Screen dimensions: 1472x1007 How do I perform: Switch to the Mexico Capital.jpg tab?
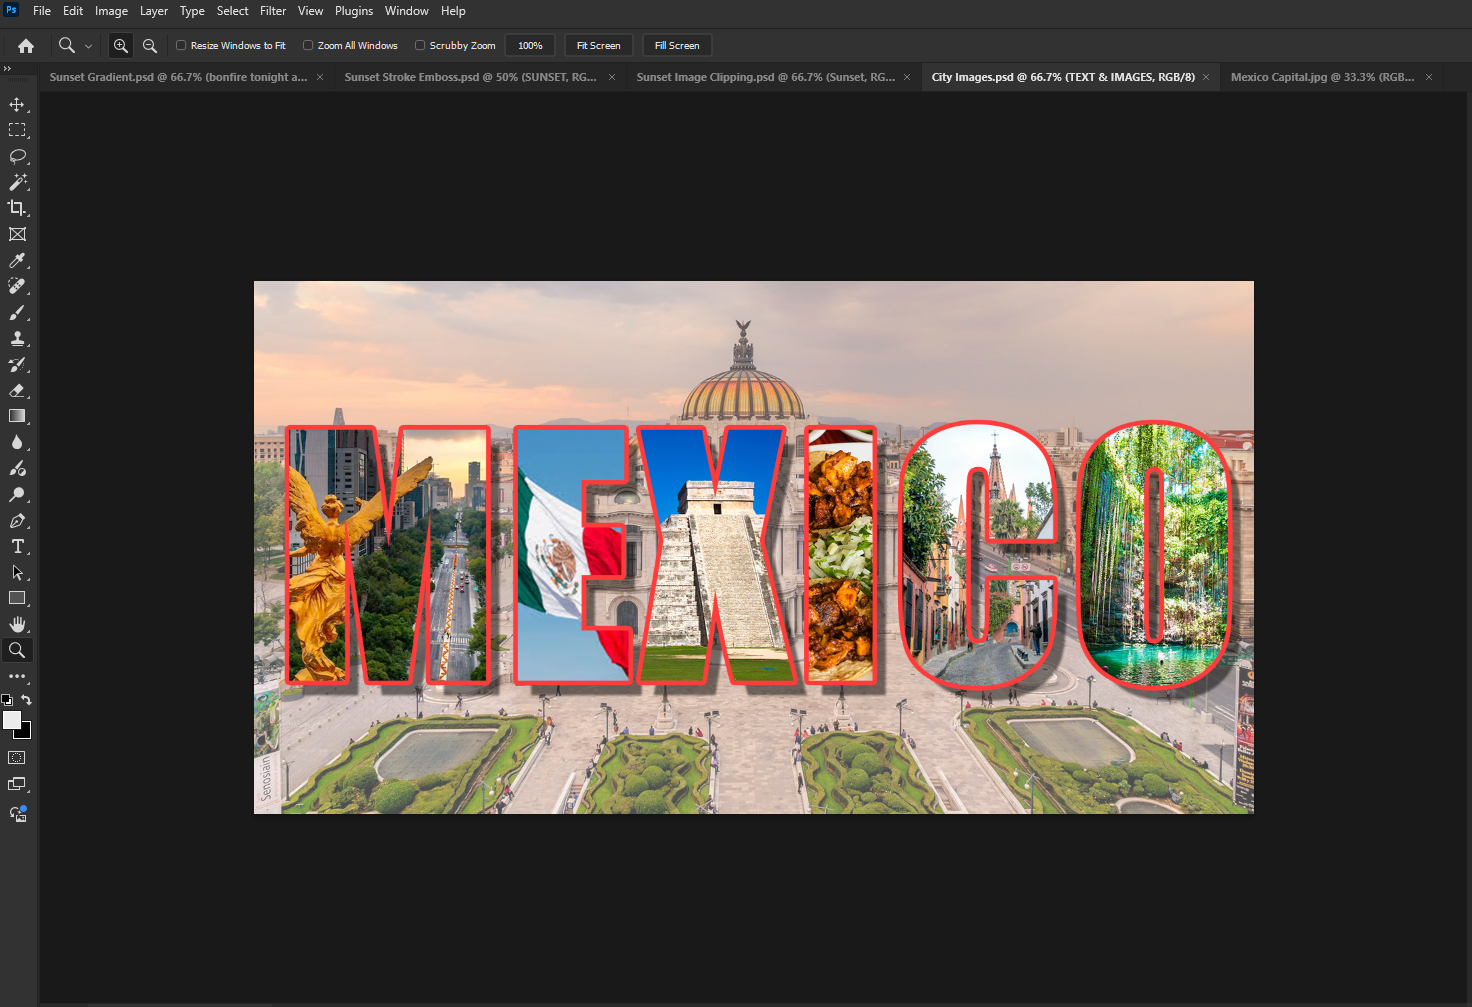[x=1322, y=76]
